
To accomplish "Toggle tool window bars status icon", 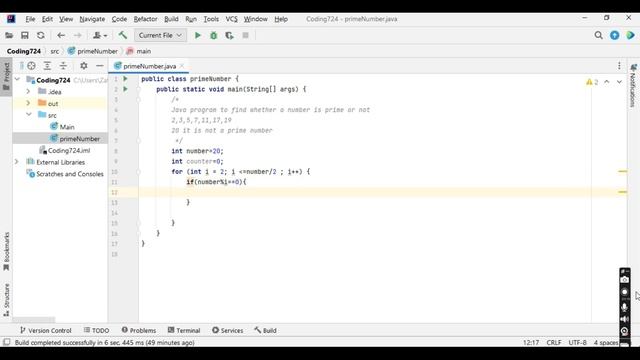I will (7, 342).
